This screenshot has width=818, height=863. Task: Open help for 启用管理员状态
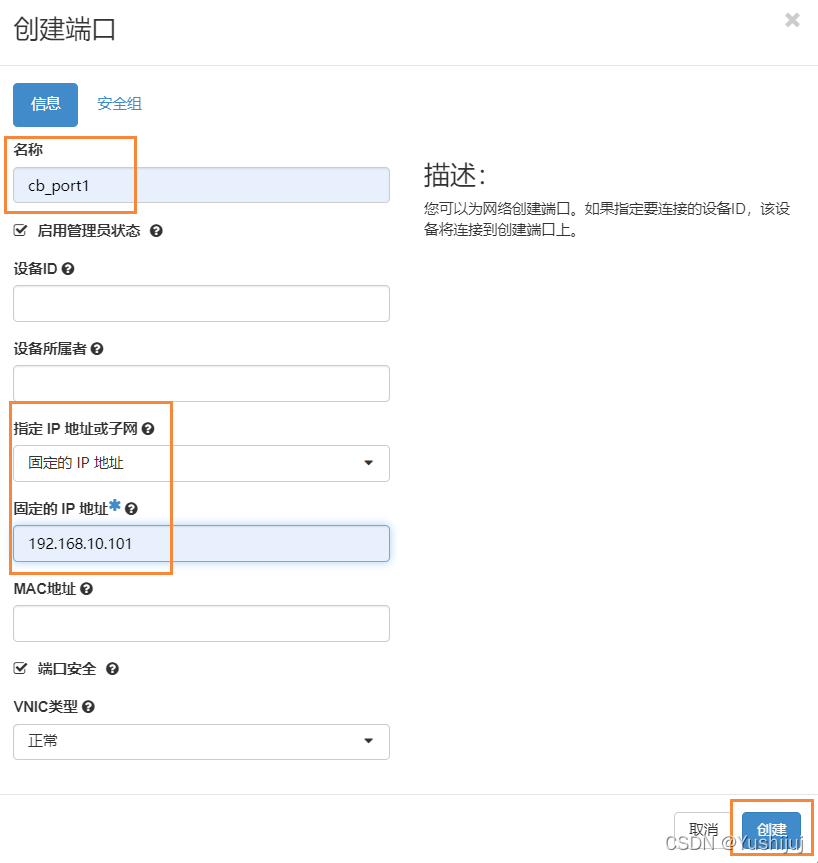click(156, 230)
